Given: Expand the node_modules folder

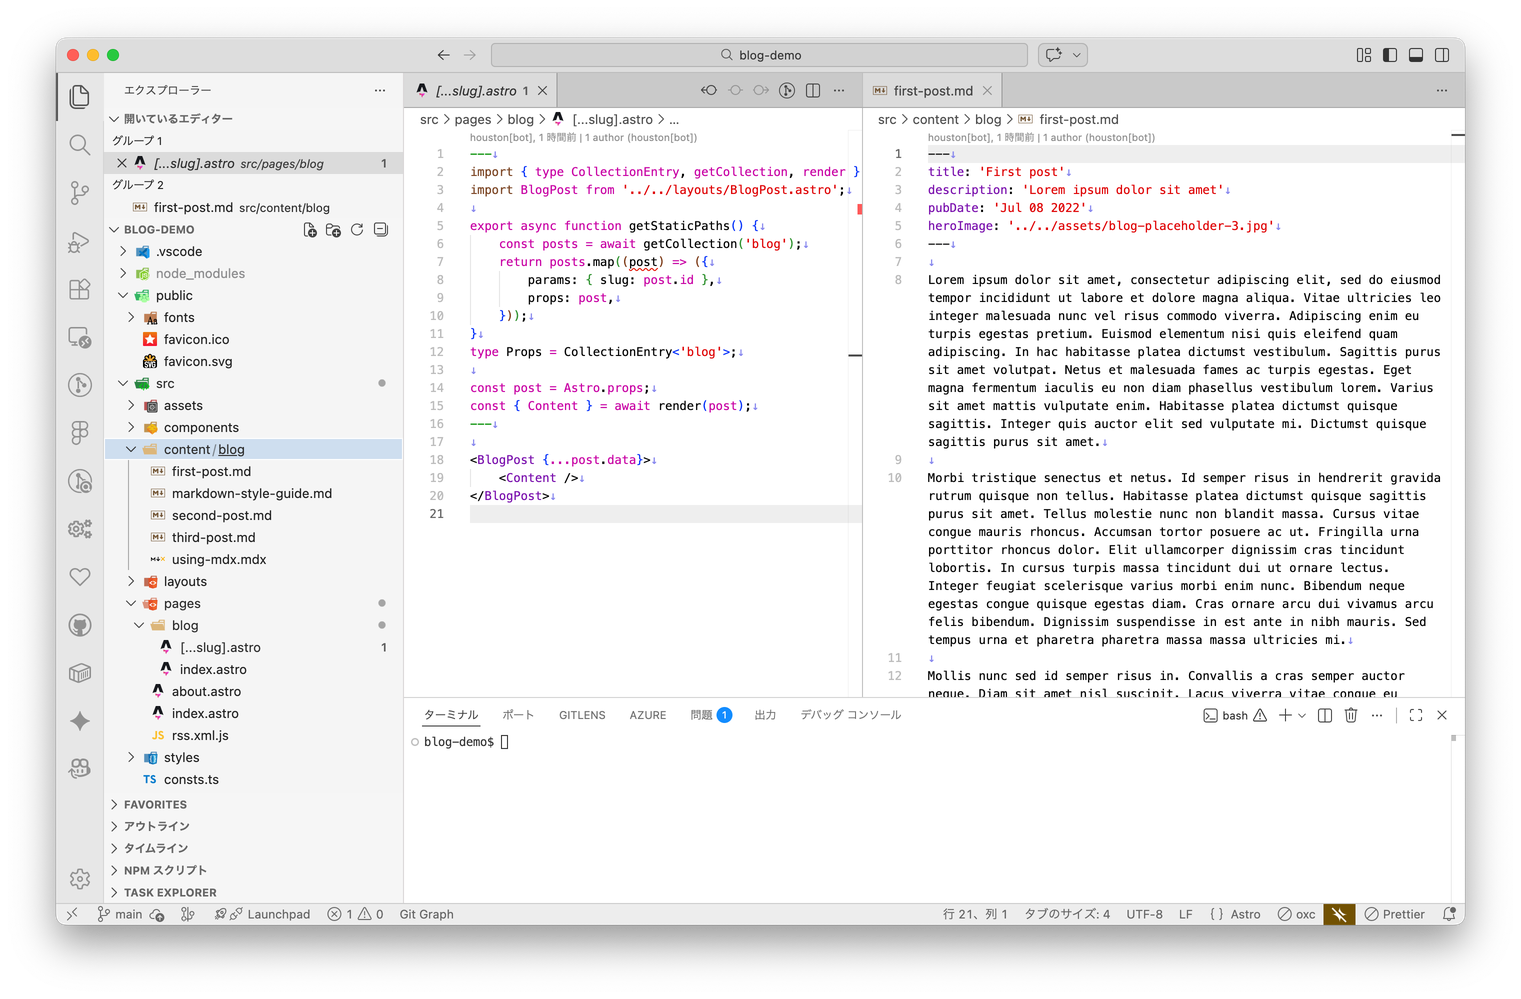Looking at the screenshot, I should click(x=199, y=274).
